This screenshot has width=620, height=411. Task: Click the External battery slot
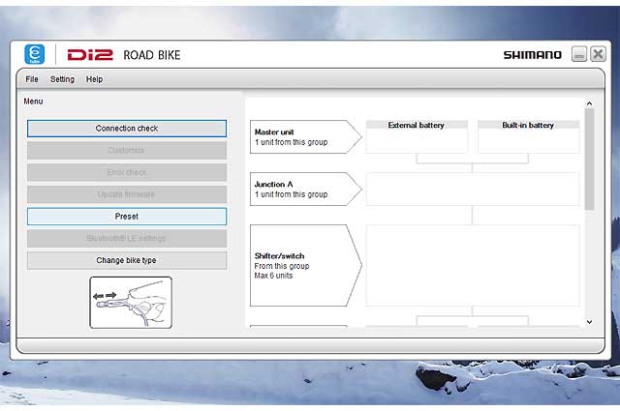coord(416,138)
